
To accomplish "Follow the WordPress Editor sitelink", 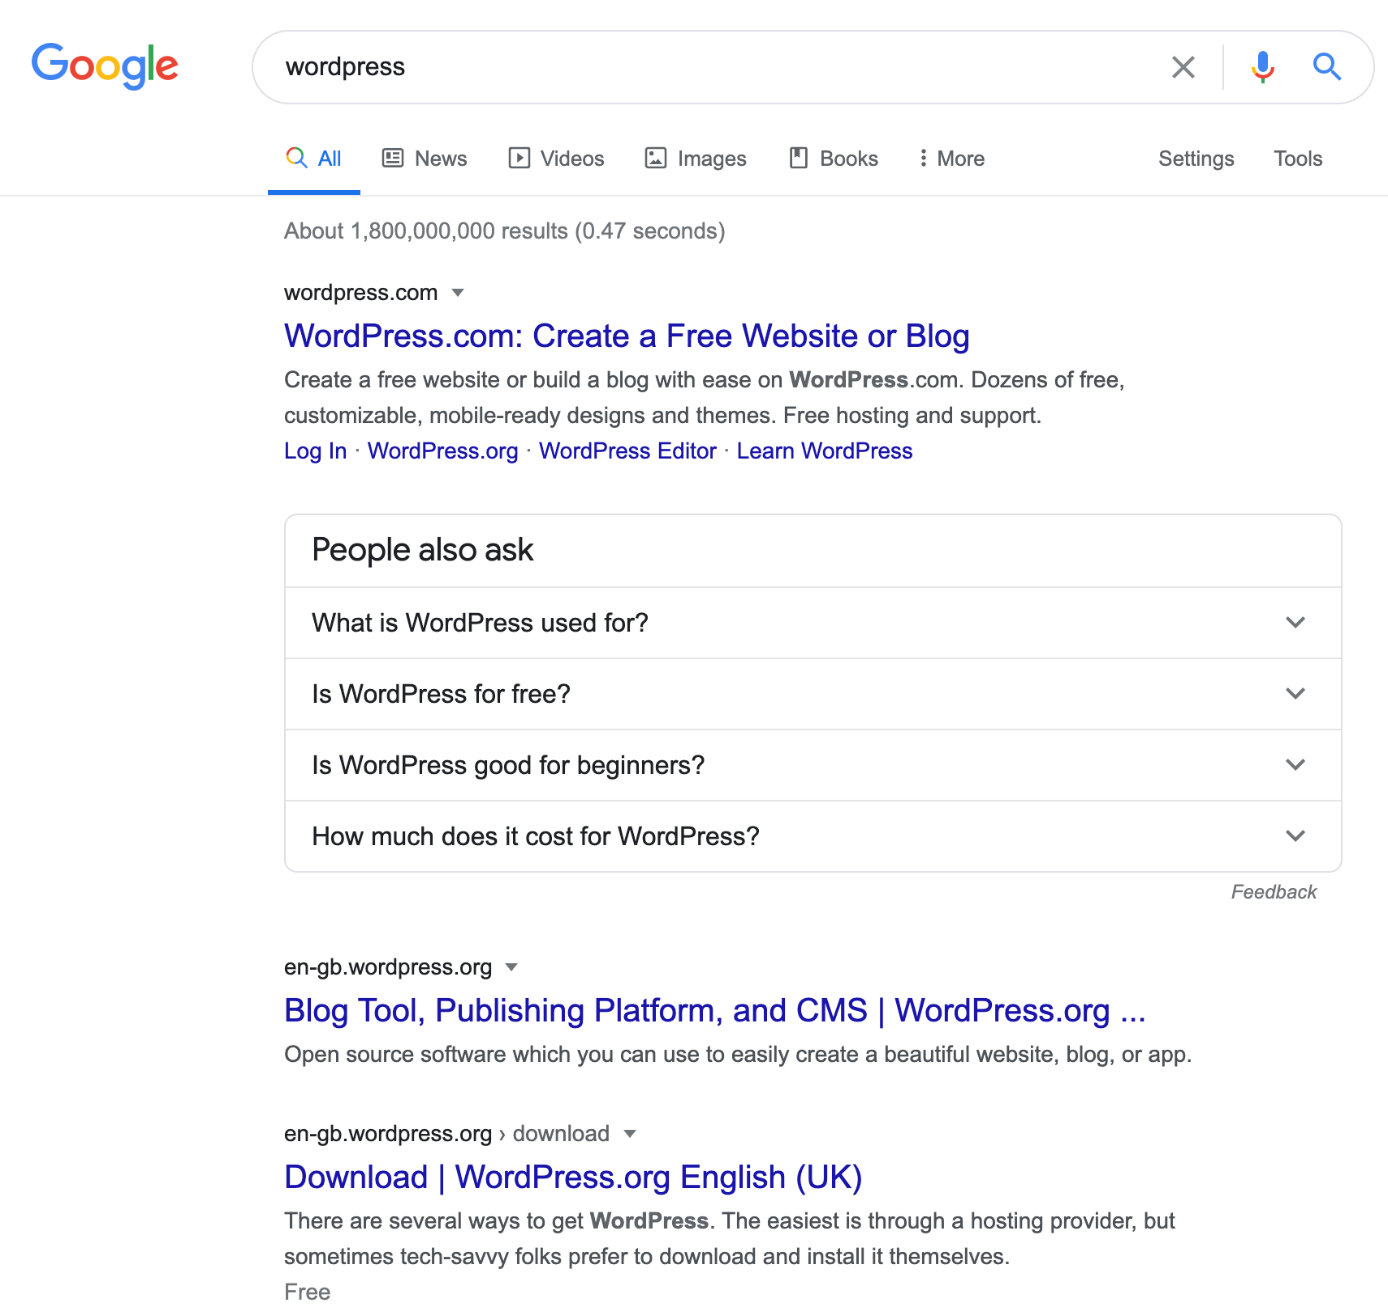I will click(628, 451).
